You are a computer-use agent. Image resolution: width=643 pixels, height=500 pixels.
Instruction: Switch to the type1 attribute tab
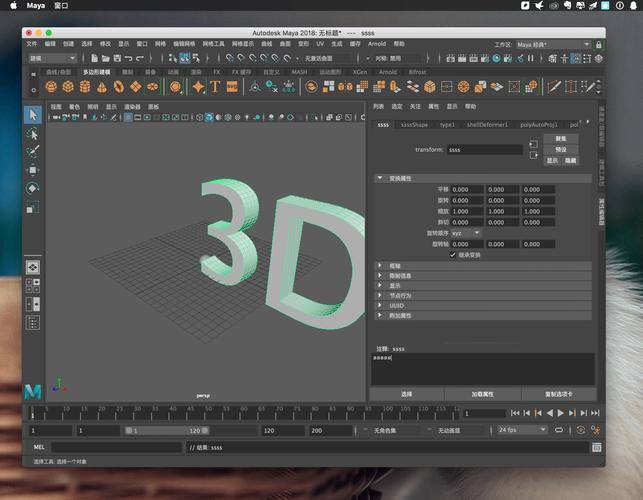coord(447,125)
